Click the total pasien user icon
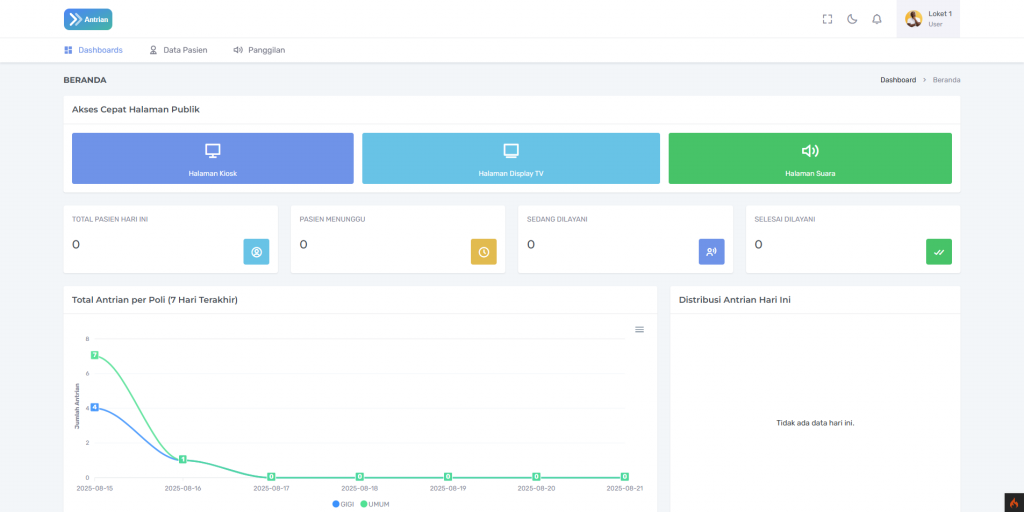The image size is (1024, 512). tap(256, 252)
